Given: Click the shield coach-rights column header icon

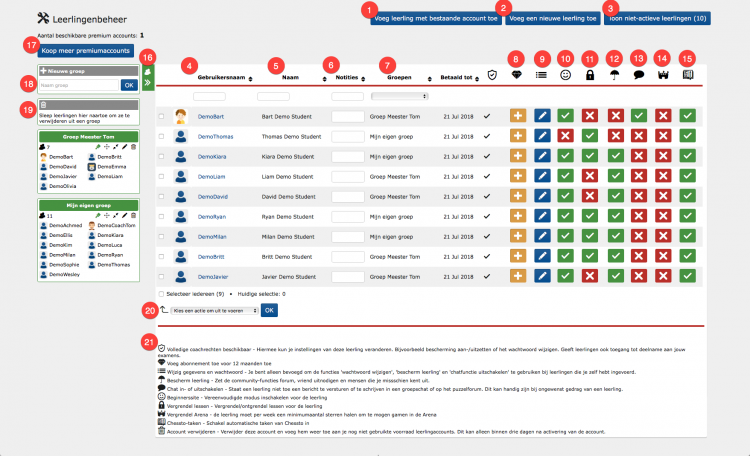Looking at the screenshot, I should pos(492,75).
